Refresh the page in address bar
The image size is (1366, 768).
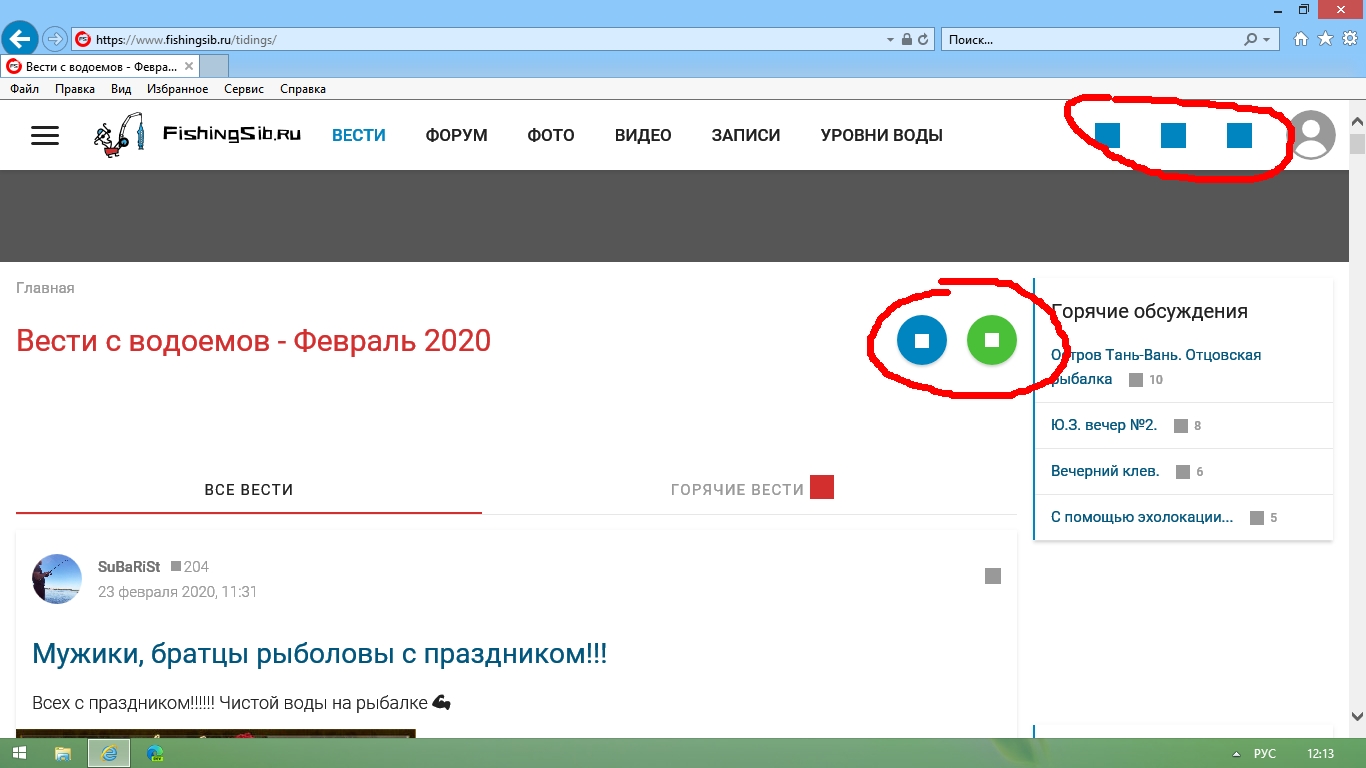tap(923, 40)
